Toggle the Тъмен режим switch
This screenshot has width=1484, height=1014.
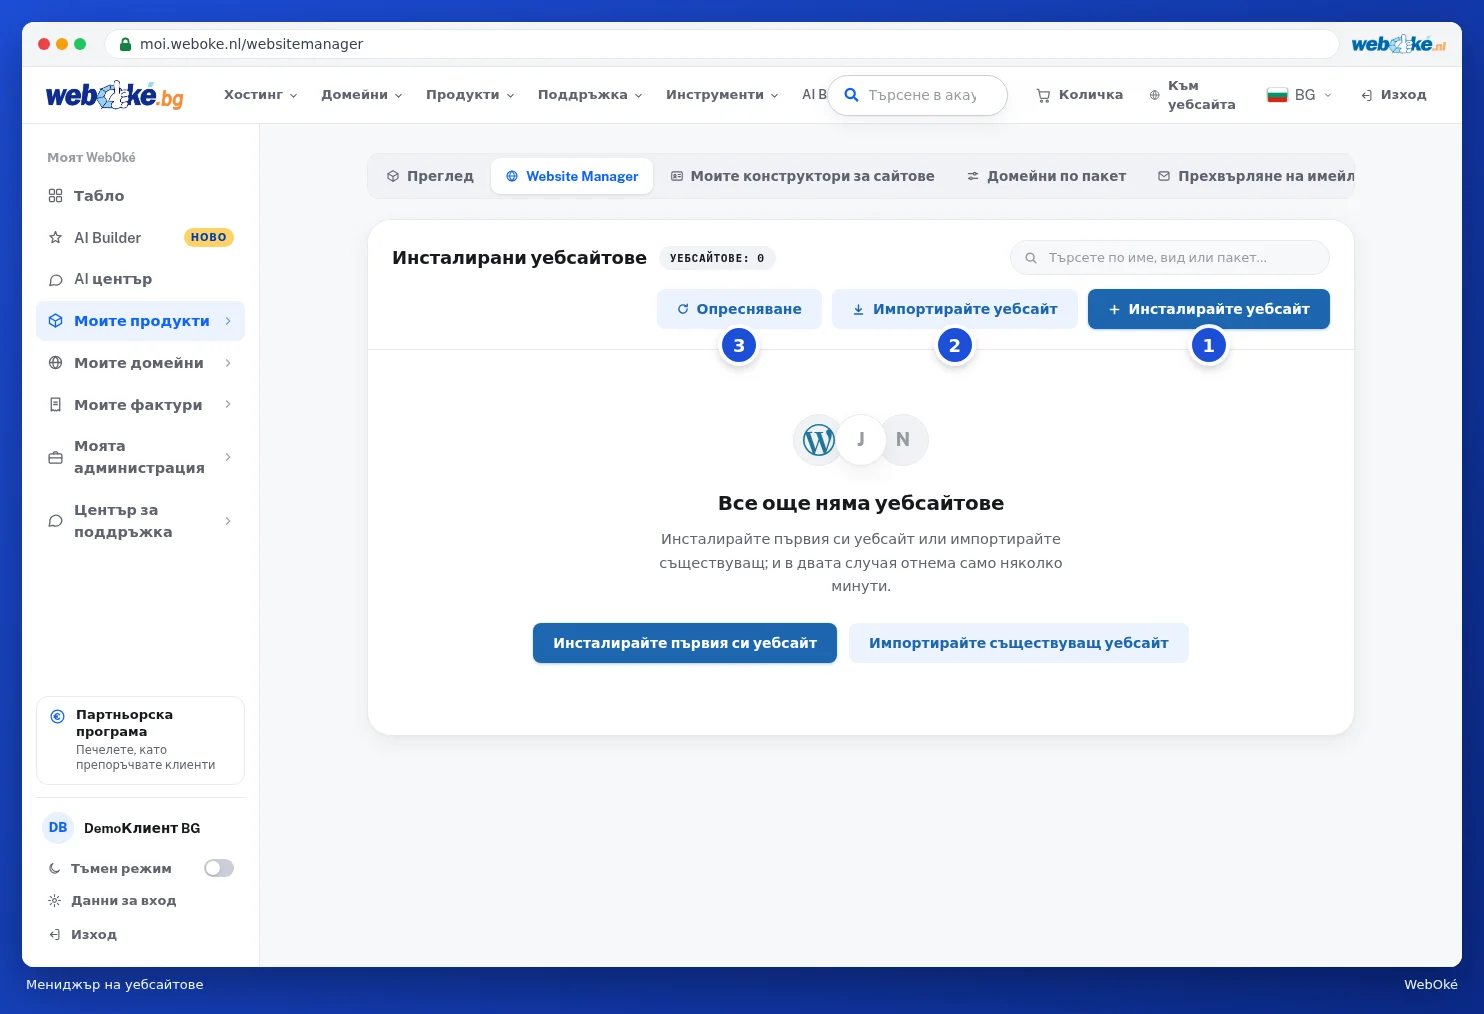click(x=219, y=868)
